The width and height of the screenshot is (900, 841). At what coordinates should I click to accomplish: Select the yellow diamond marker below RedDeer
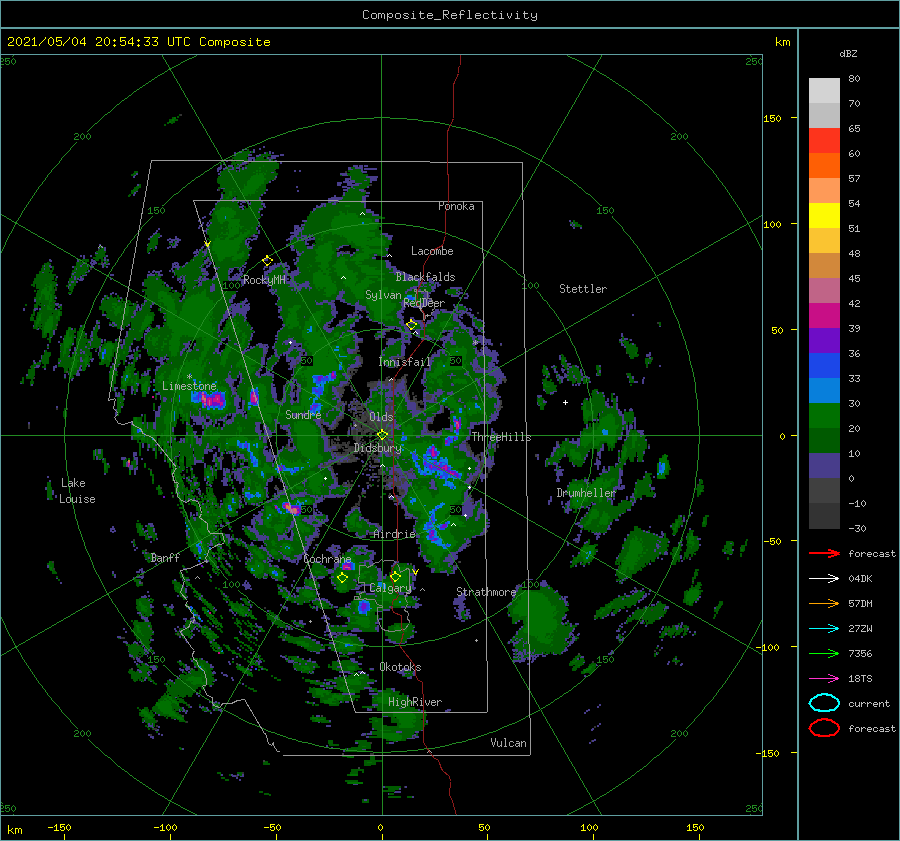(412, 325)
